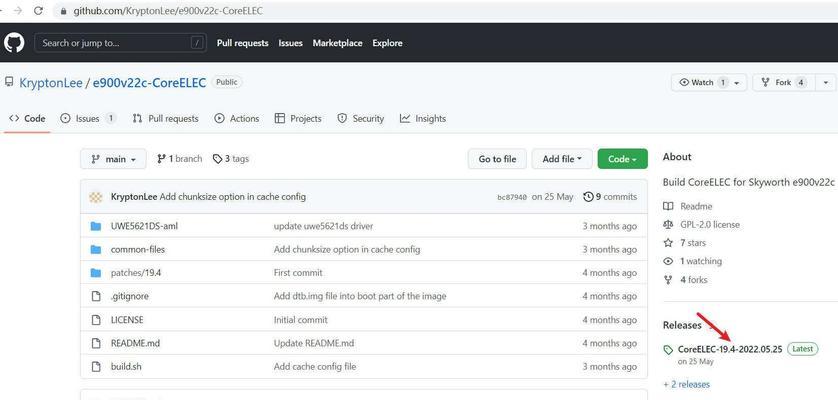Open the Releases heading link

682,325
